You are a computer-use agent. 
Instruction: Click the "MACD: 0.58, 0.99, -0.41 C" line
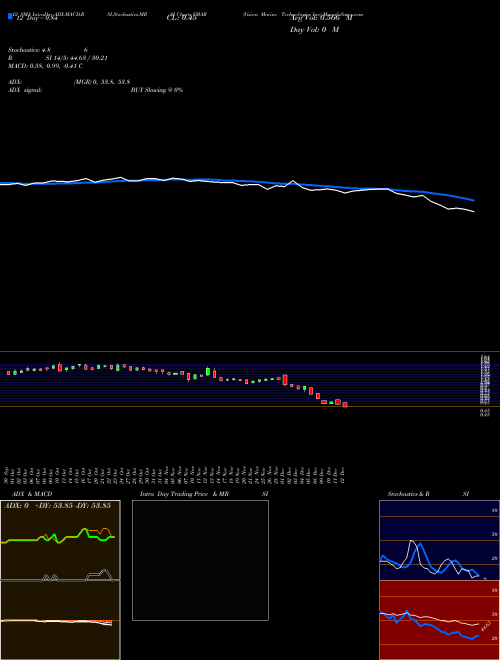(x=45, y=66)
